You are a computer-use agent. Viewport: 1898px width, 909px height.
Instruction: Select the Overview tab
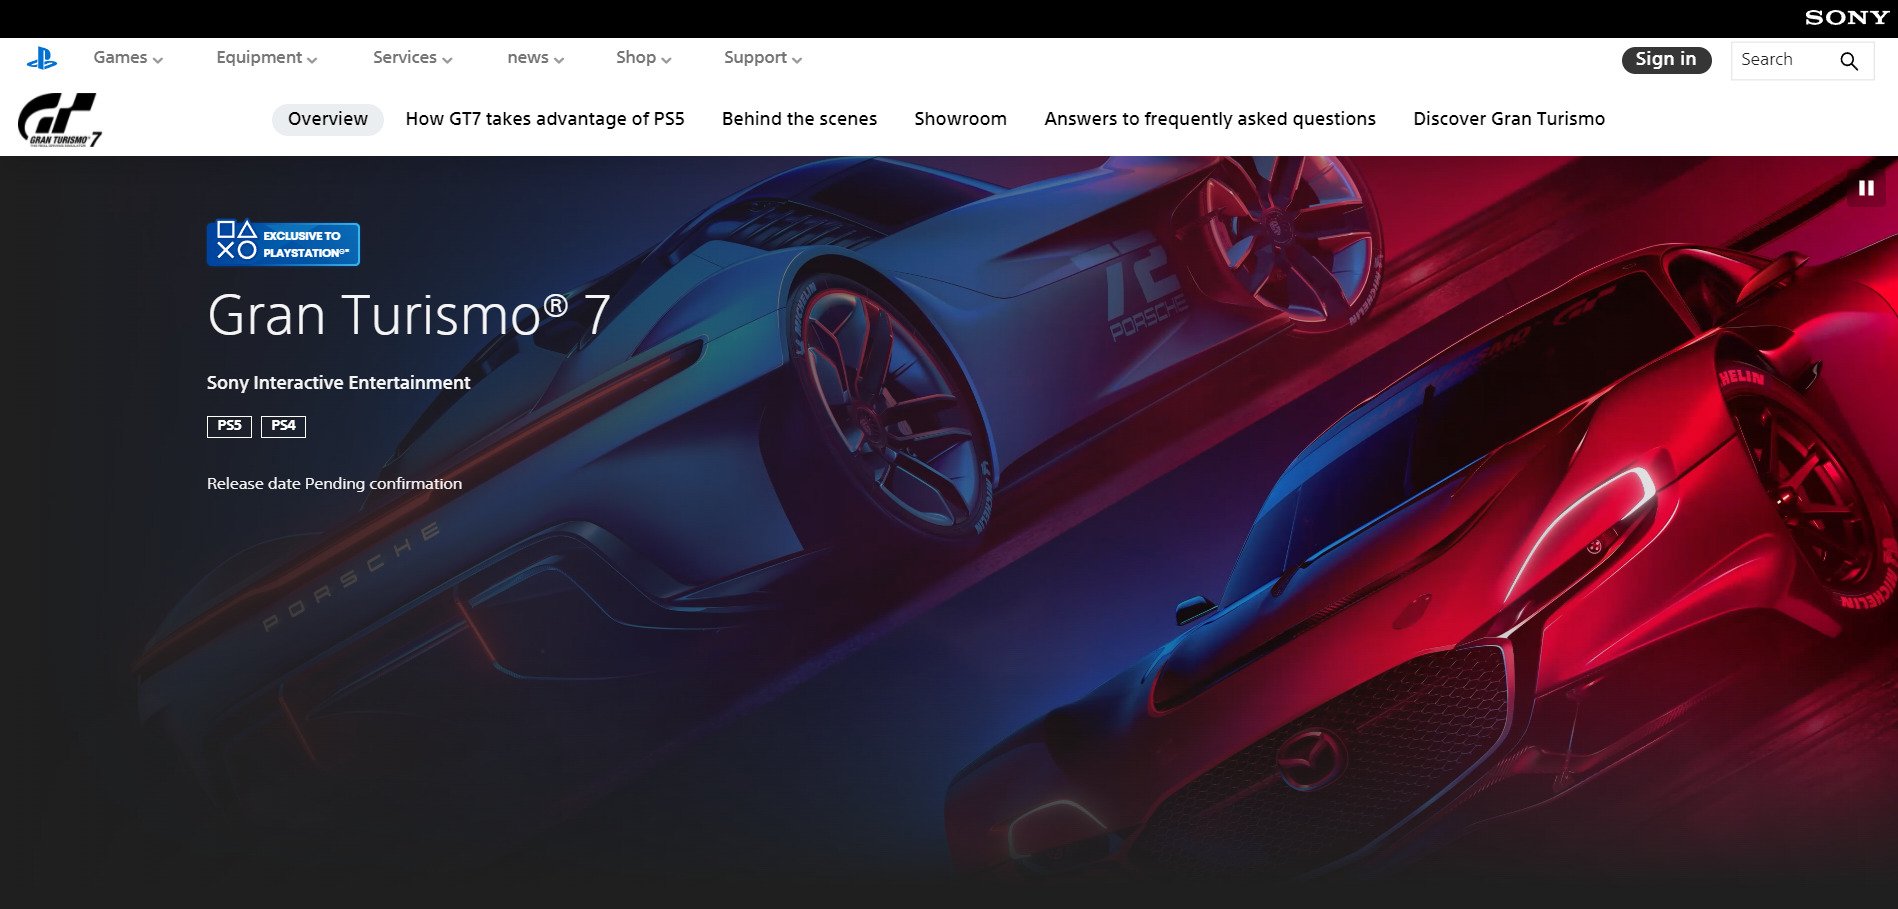[328, 119]
